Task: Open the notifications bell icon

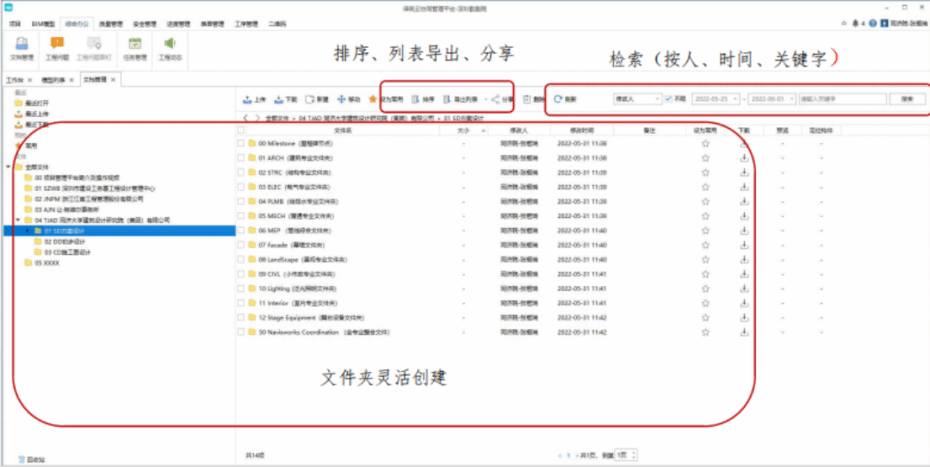Action: pos(855,24)
